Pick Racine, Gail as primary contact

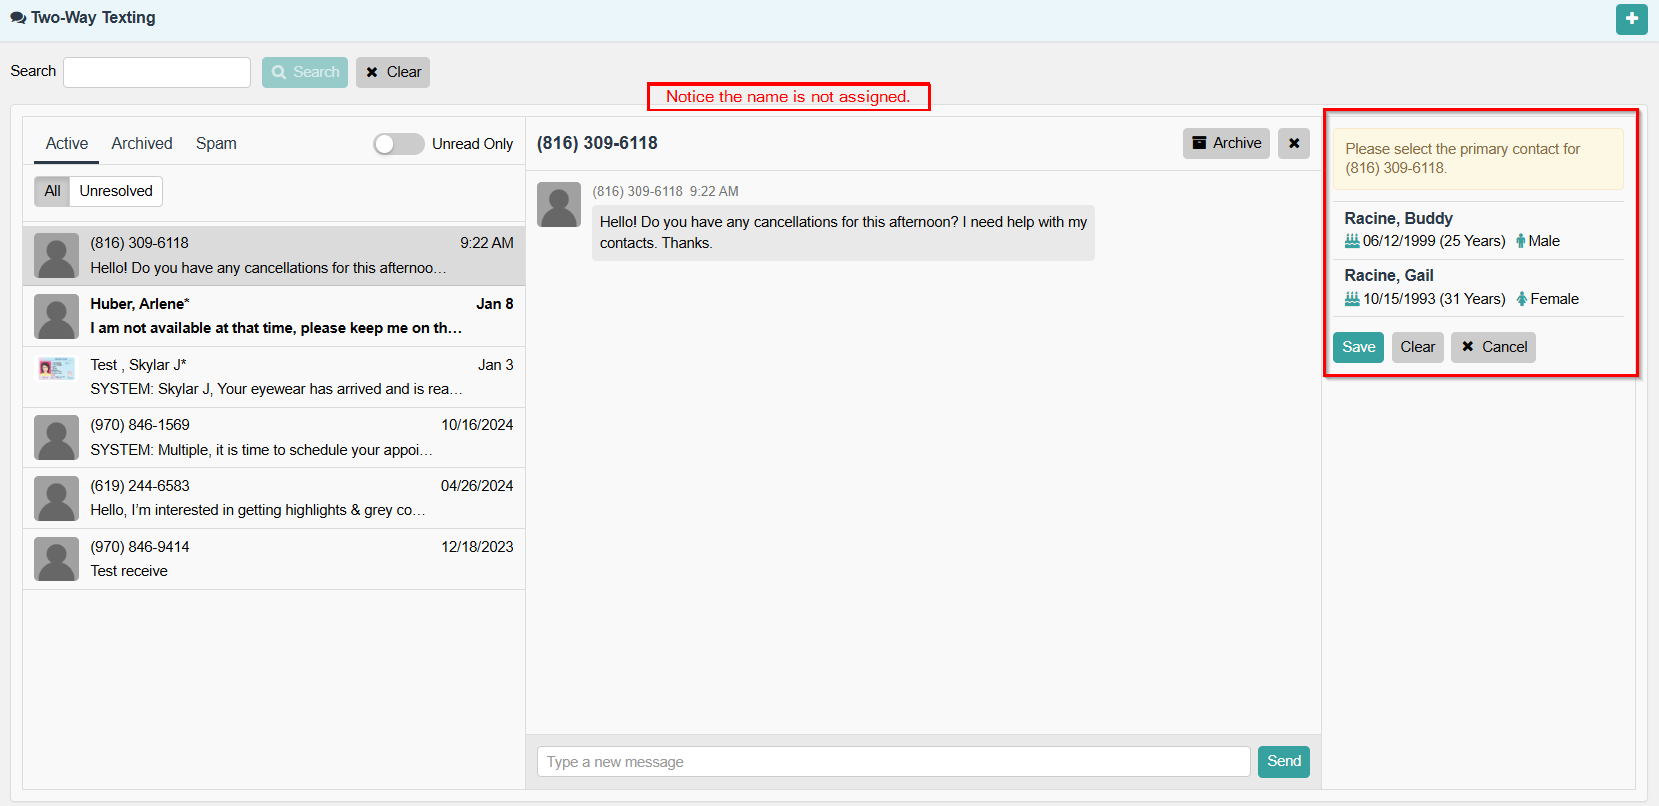(1388, 276)
